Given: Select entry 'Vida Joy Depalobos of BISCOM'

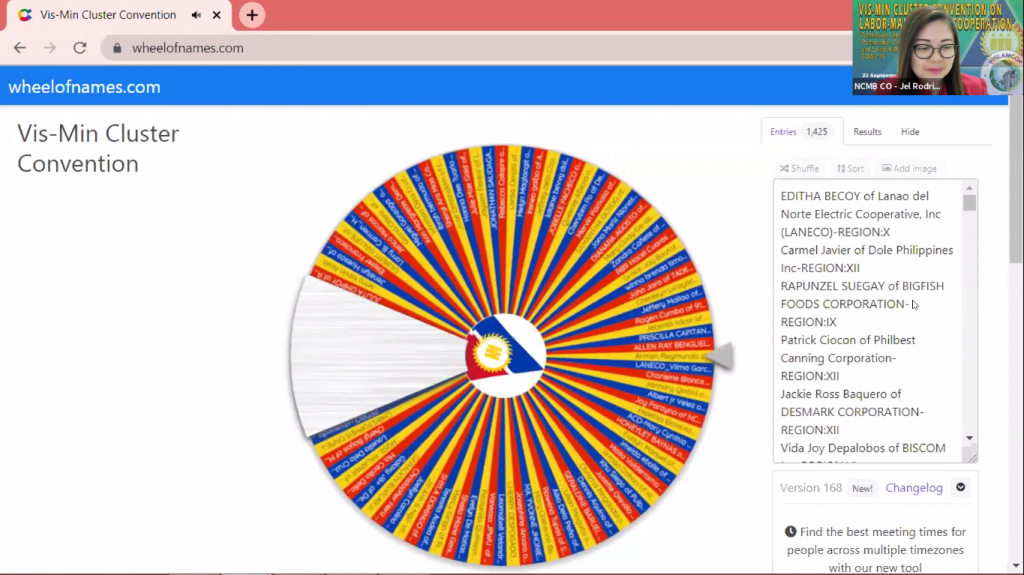Looking at the screenshot, I should [x=863, y=448].
